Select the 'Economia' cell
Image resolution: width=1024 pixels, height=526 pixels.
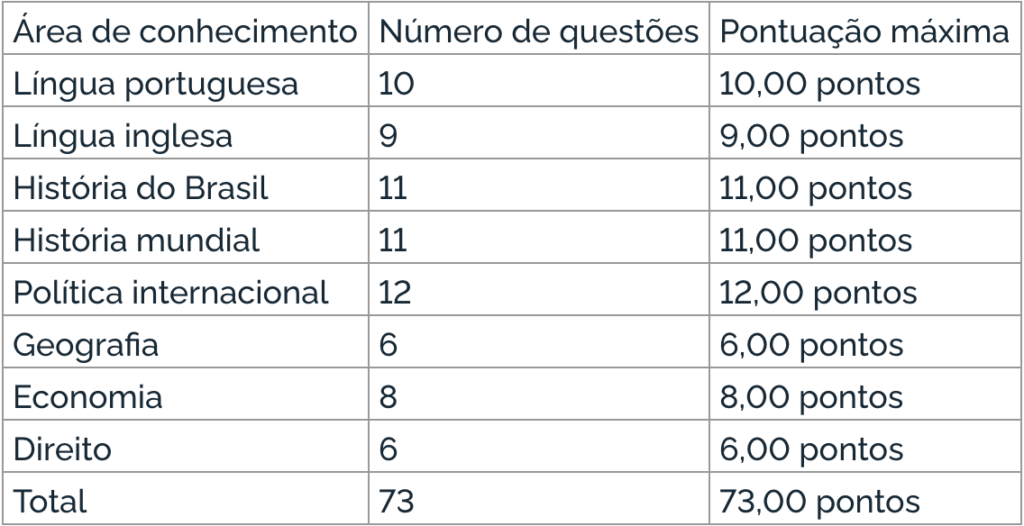pos(185,395)
